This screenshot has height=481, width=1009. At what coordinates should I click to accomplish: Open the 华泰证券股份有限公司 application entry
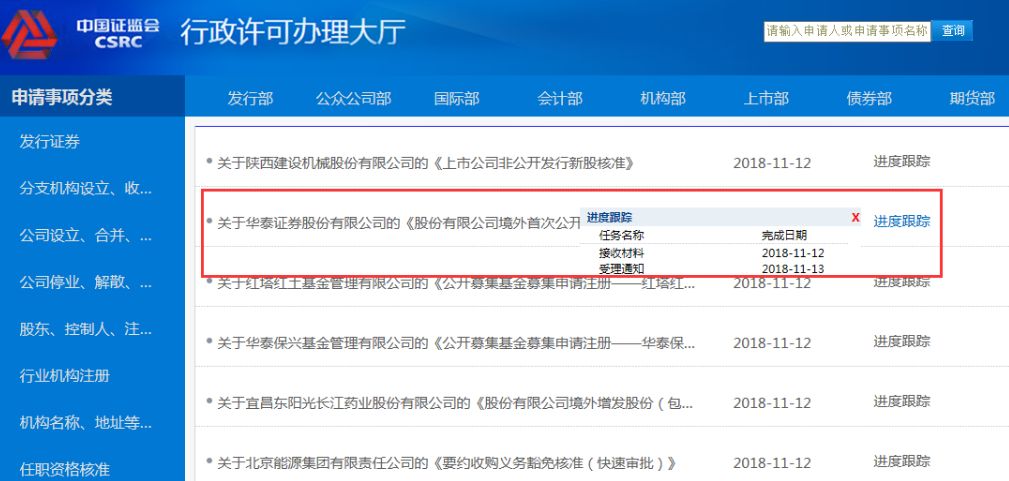tap(398, 223)
